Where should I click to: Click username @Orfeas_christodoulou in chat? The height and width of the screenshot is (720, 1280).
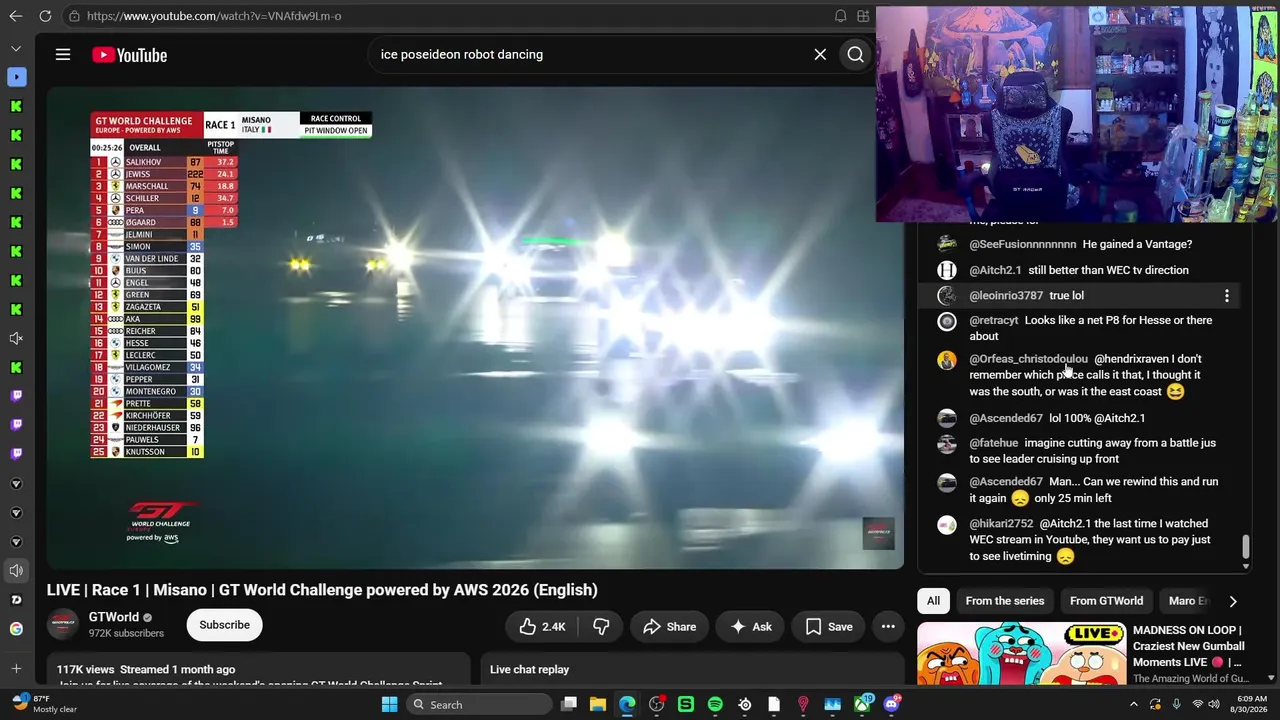1028,359
